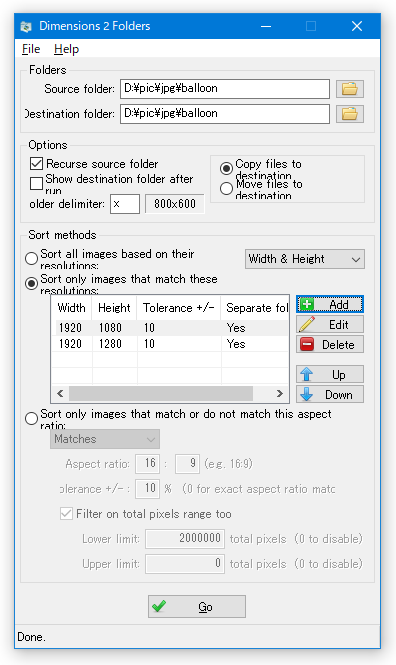This screenshot has height=665, width=396.
Task: Open the File menu
Action: coord(31,49)
